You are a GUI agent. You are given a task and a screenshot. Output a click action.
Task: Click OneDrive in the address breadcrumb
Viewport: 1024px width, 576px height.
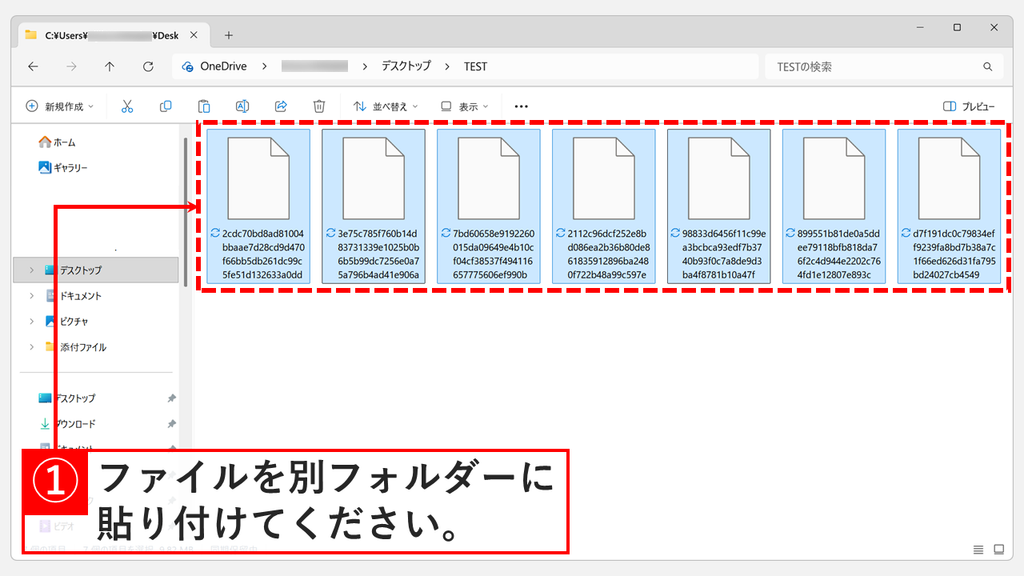click(x=223, y=67)
